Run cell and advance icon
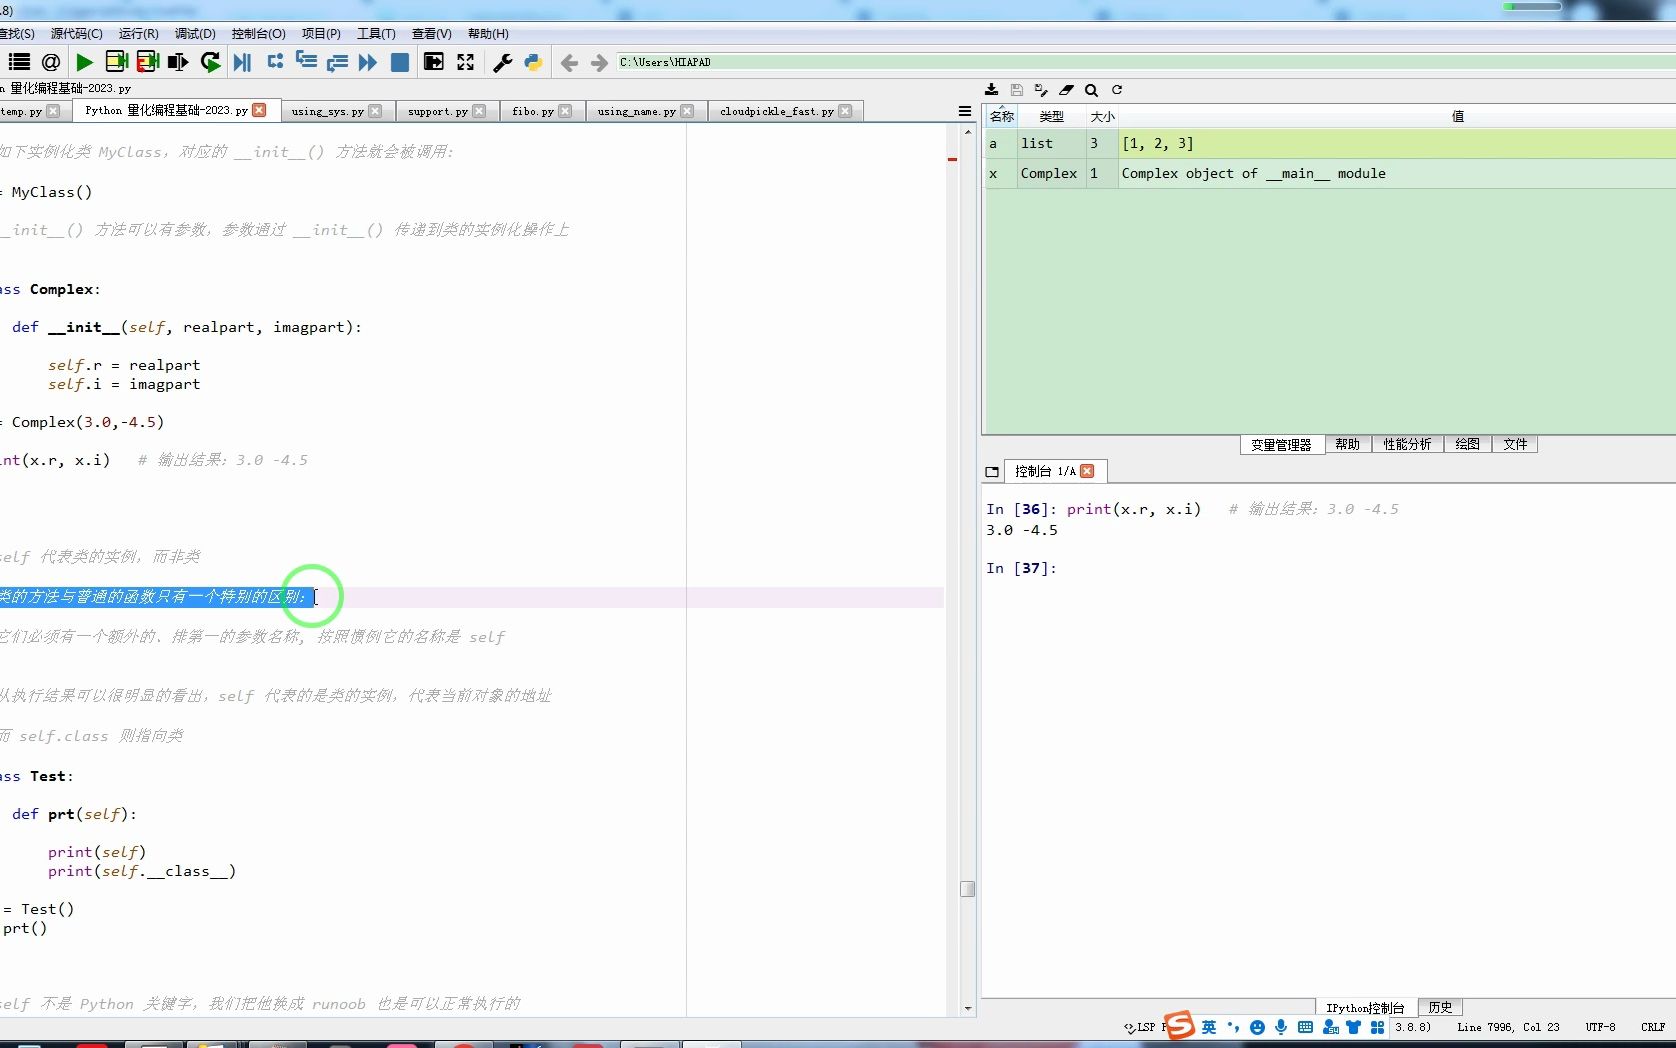 (x=148, y=62)
